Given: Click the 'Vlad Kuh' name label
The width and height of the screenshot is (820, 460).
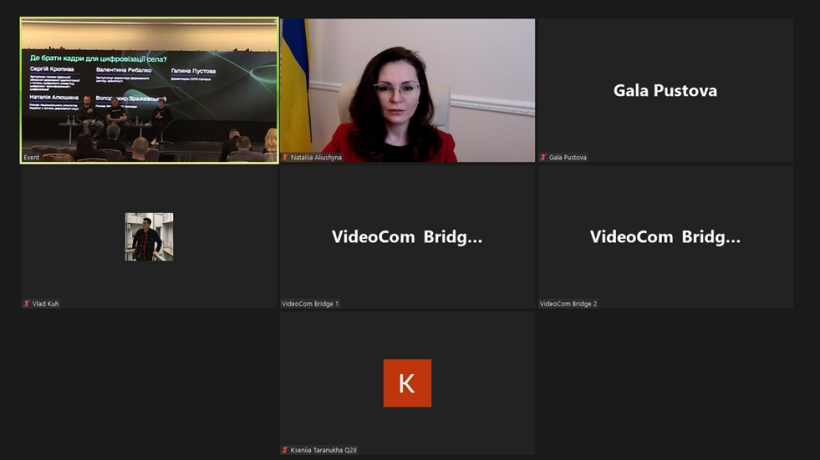Looking at the screenshot, I should [45, 304].
